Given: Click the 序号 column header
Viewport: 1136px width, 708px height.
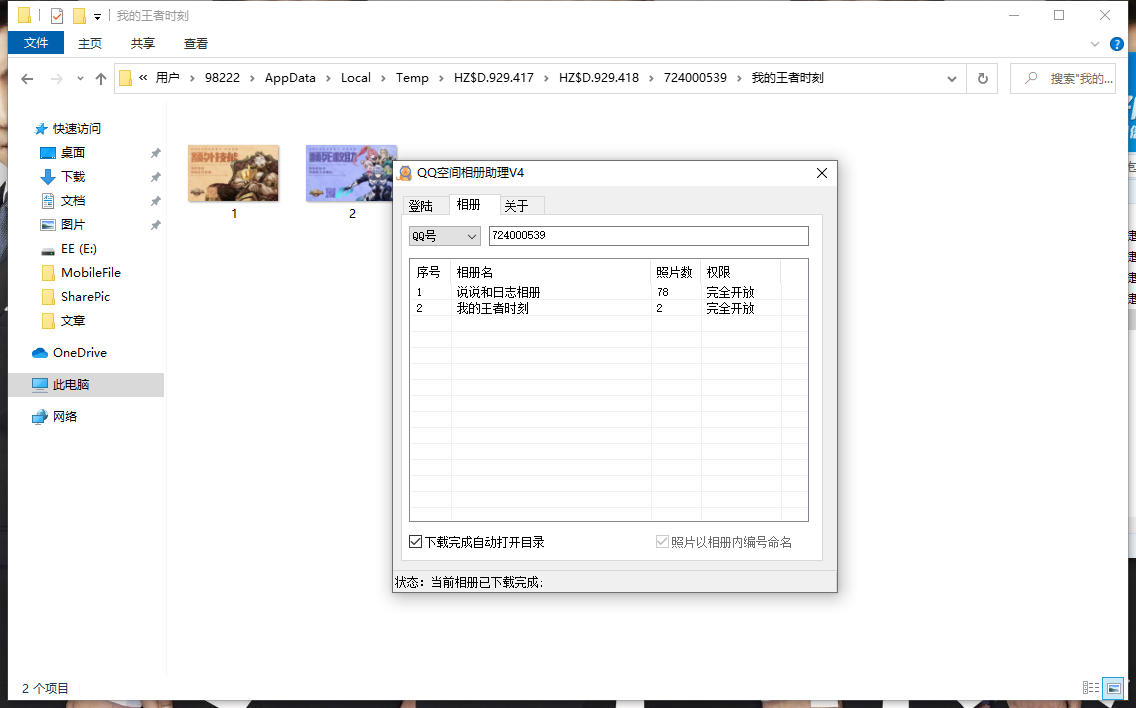Looking at the screenshot, I should click(x=431, y=272).
